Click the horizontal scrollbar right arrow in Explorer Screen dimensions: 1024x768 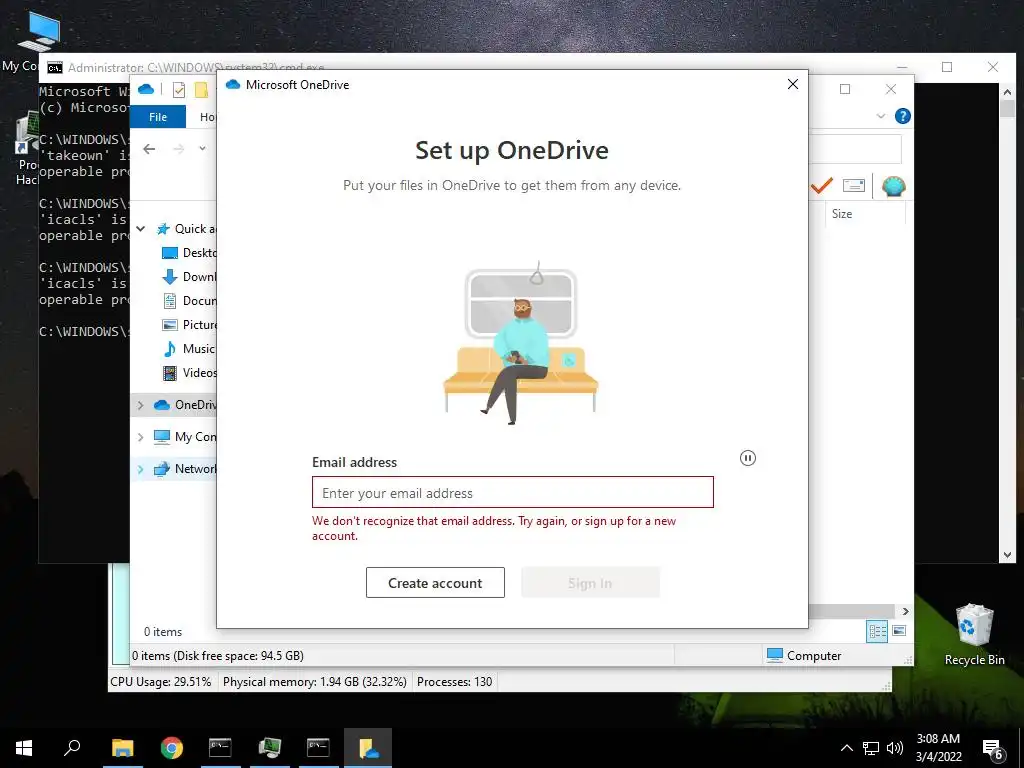[906, 611]
